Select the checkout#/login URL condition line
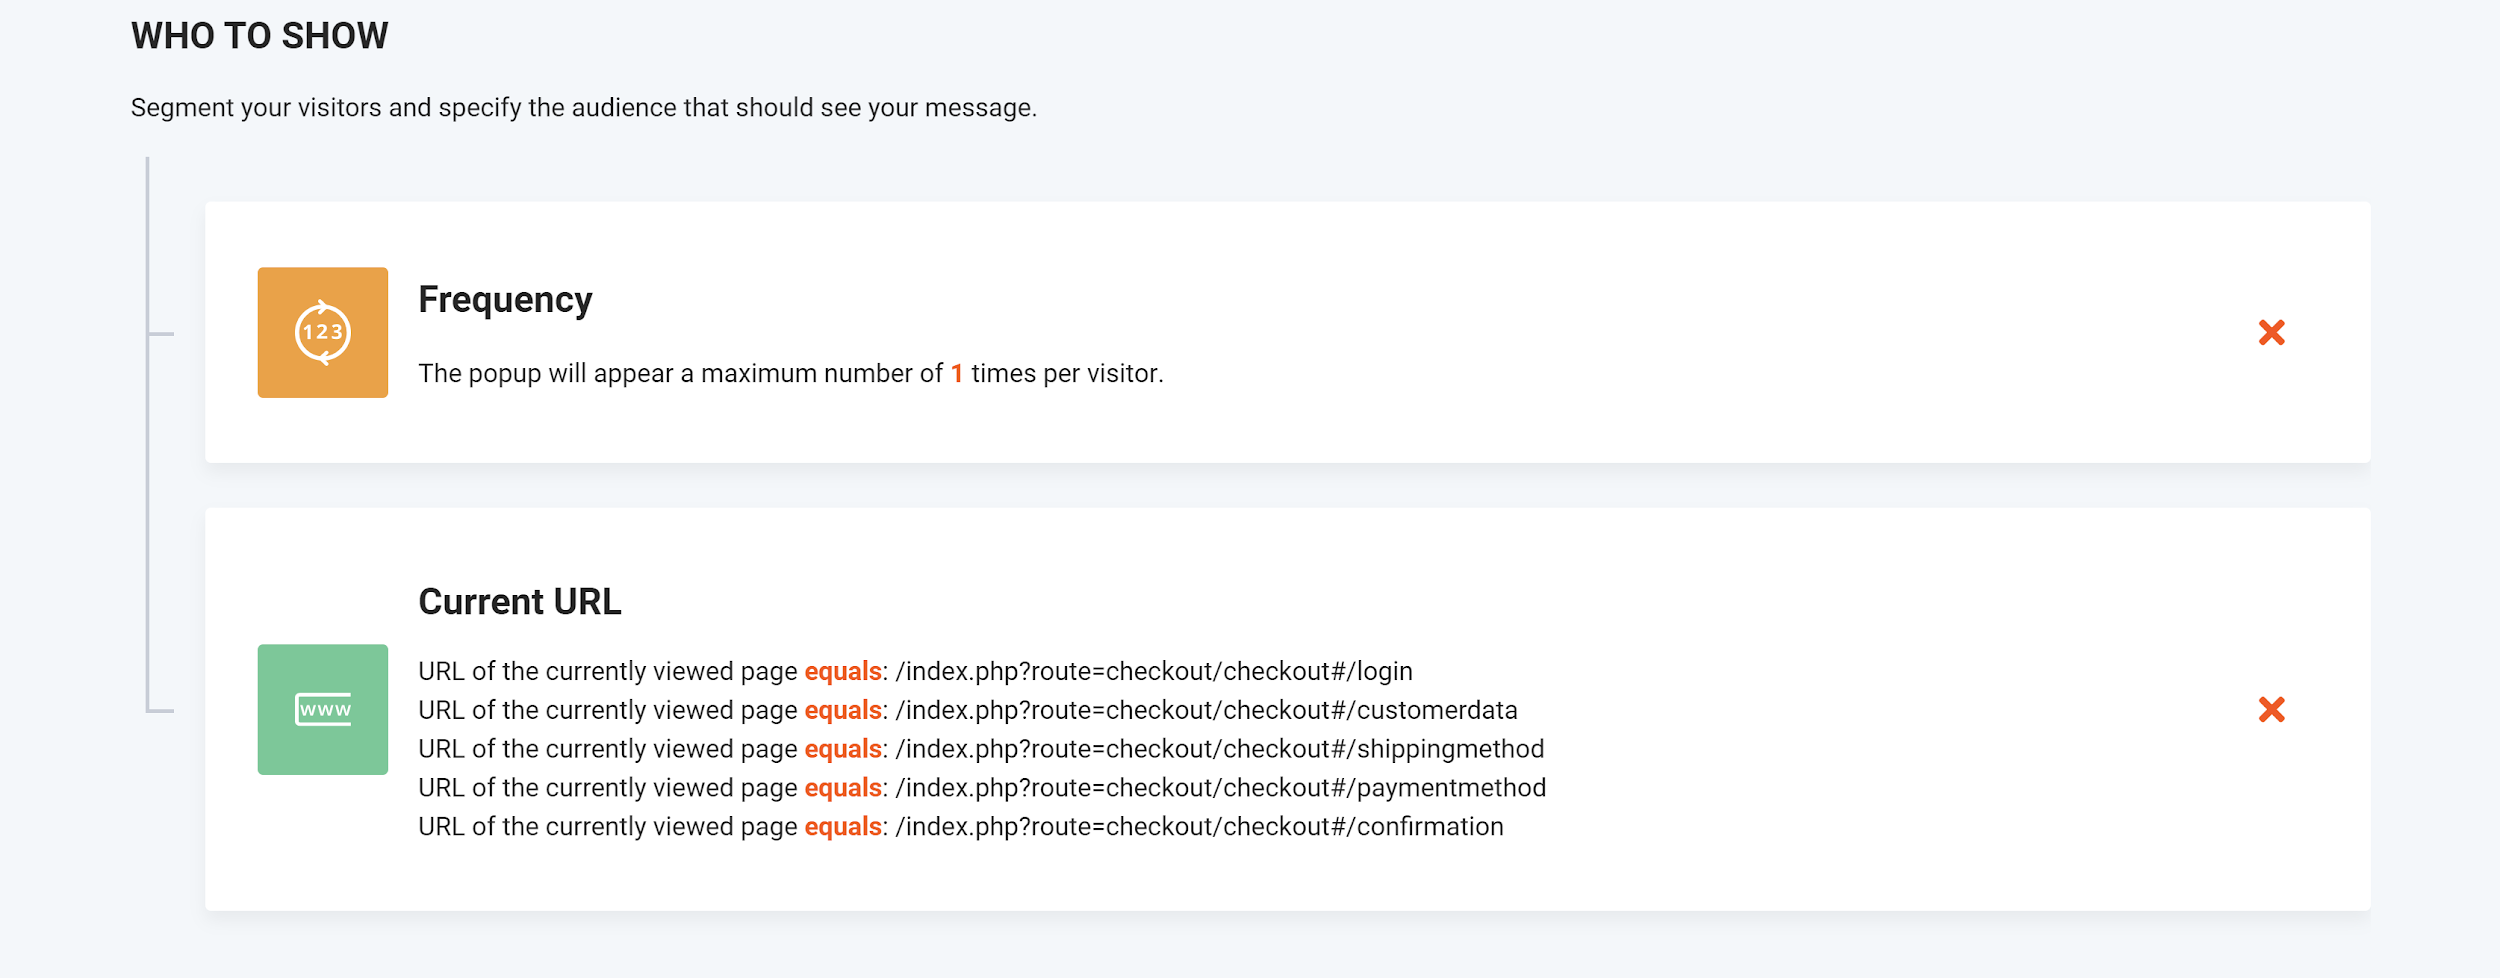 (915, 671)
